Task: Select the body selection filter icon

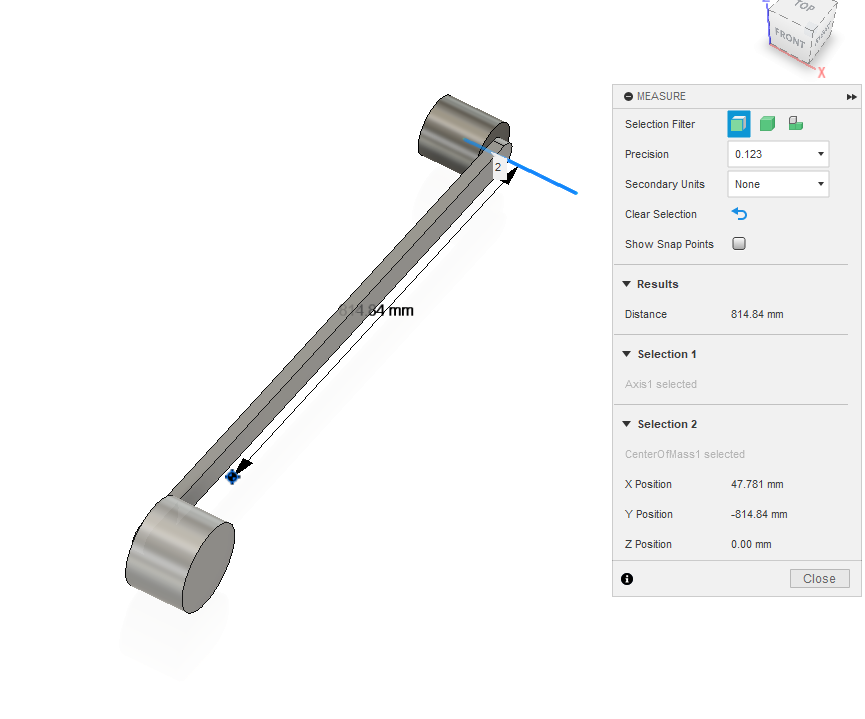Action: click(767, 124)
